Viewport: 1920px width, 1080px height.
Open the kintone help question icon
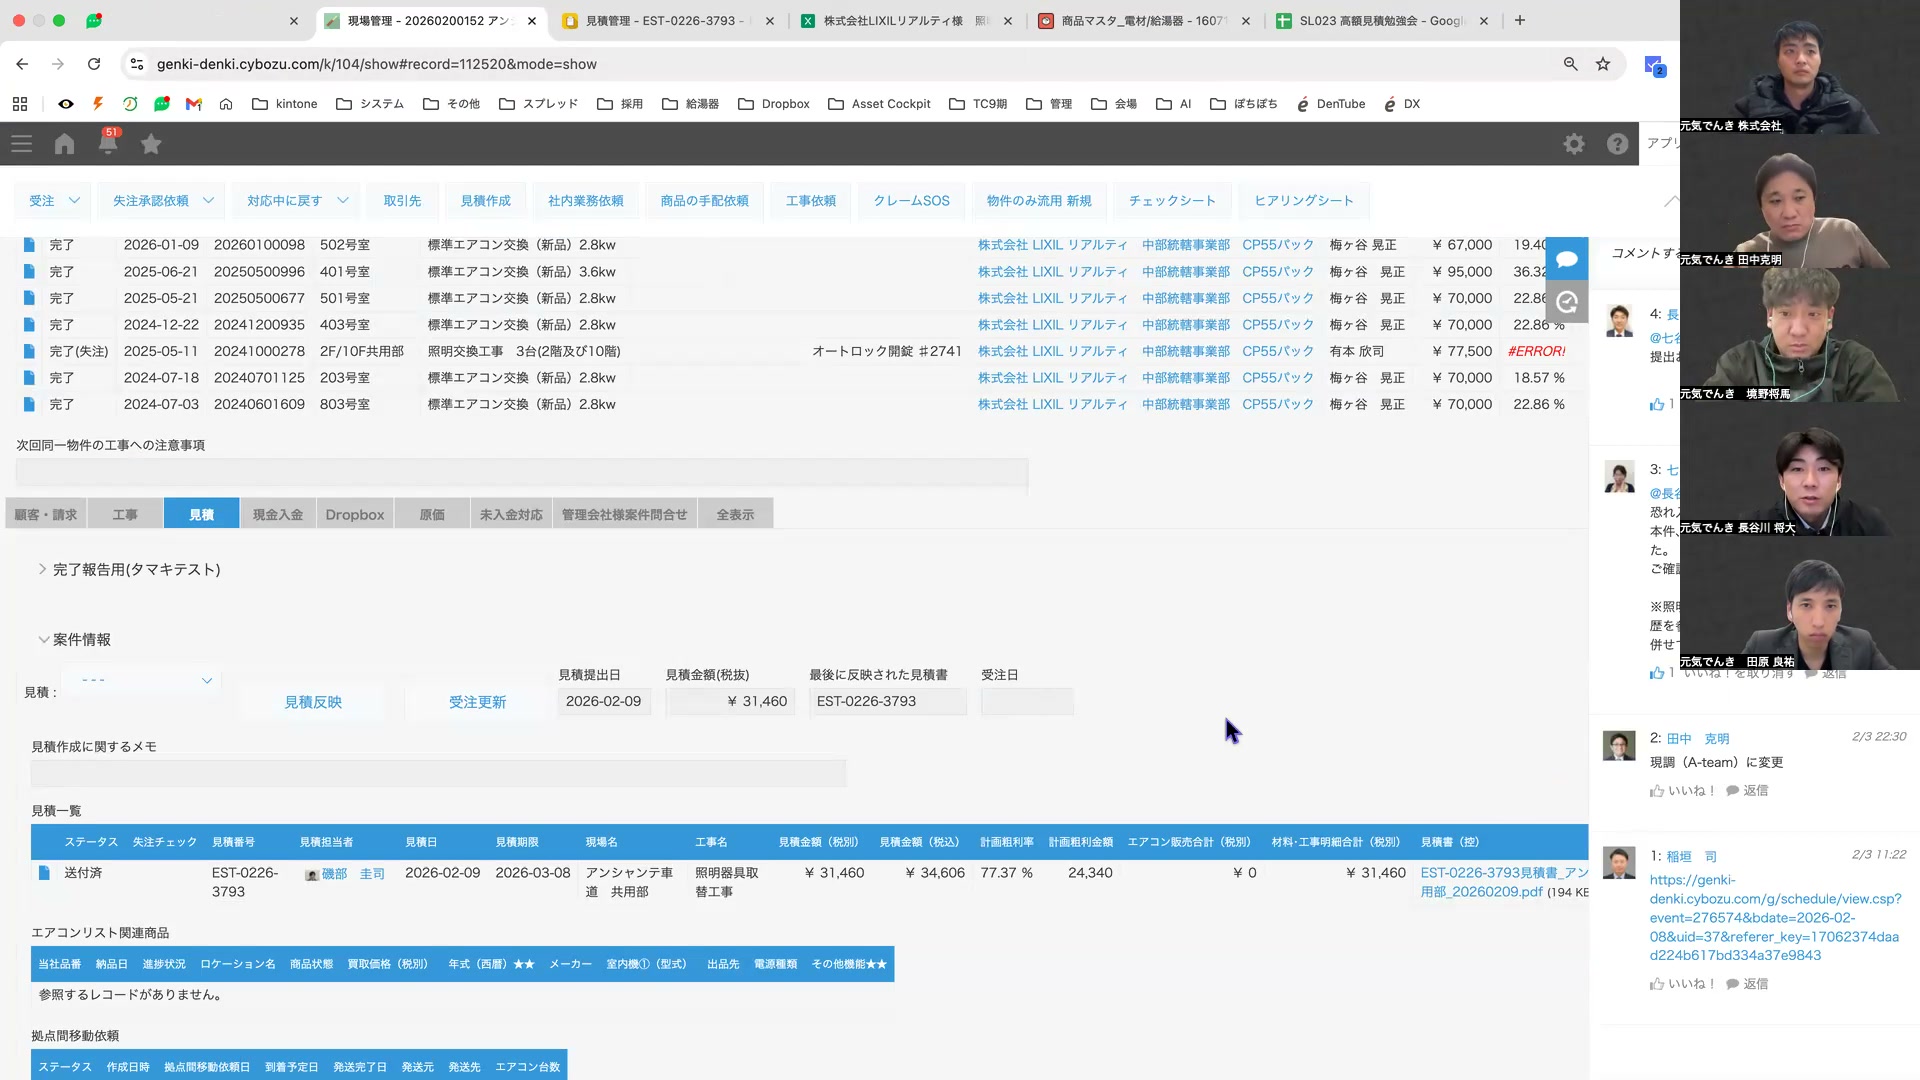click(1617, 144)
